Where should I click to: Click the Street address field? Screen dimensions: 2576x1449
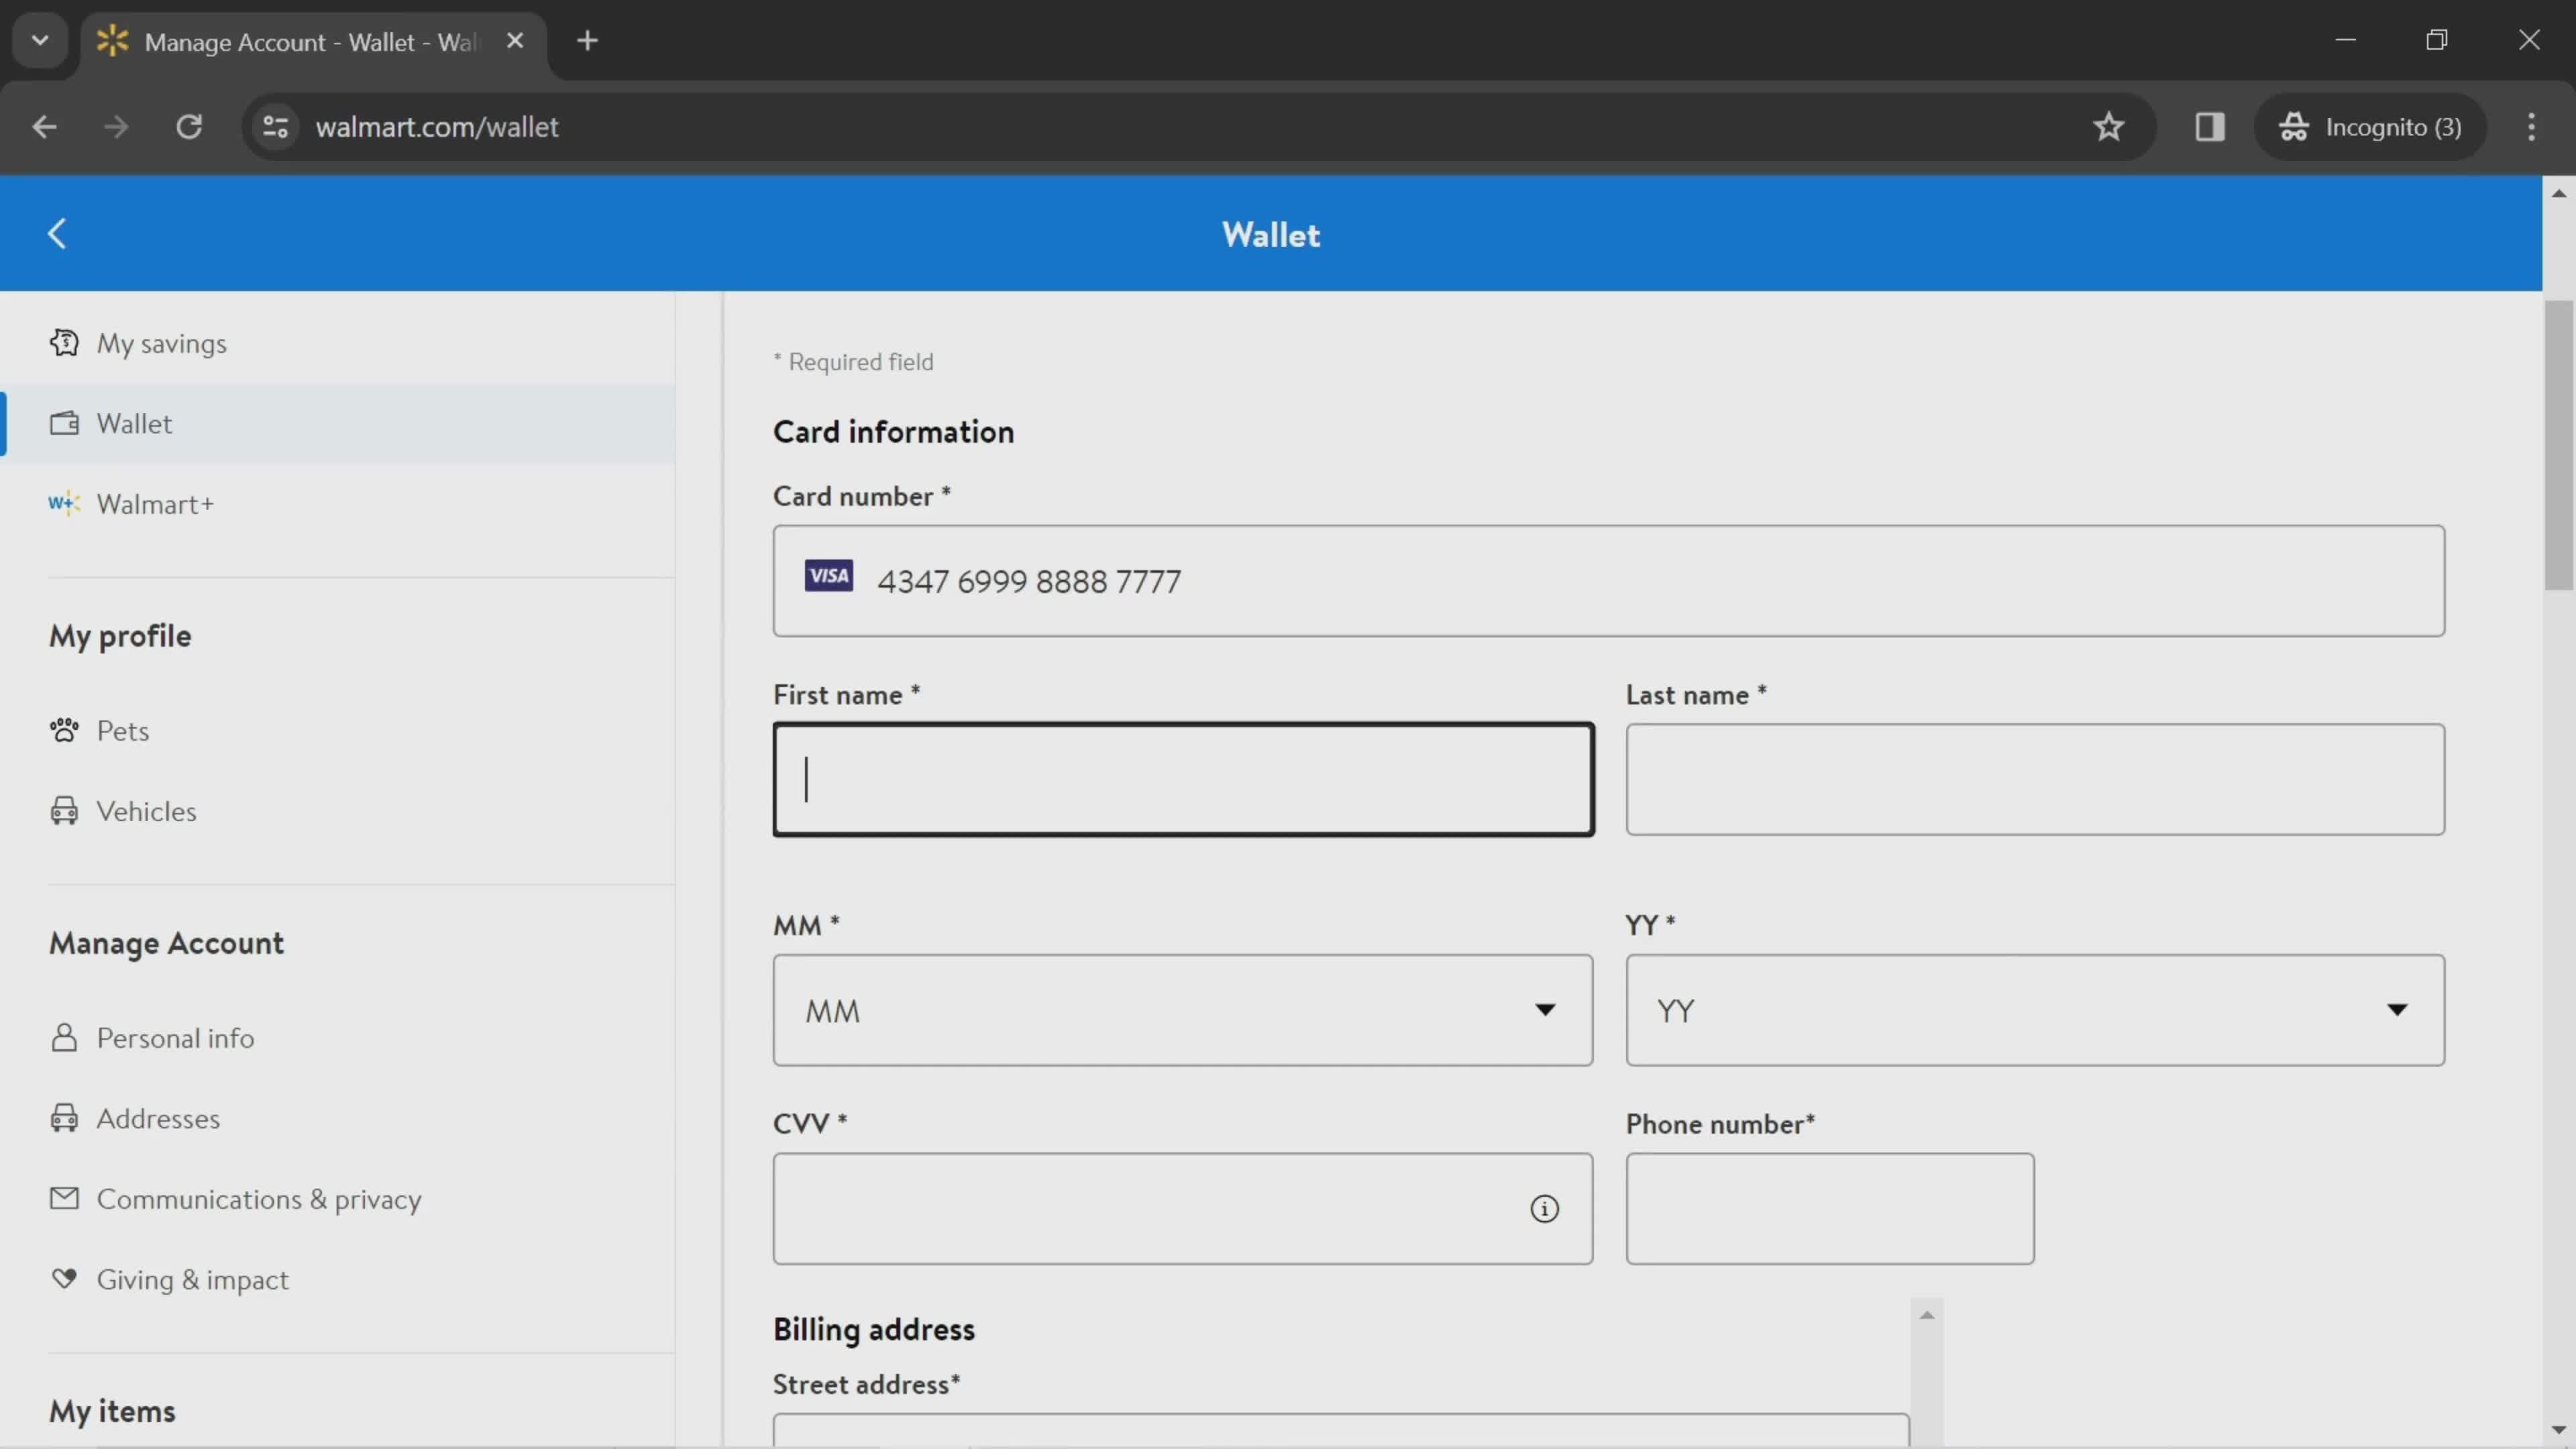pos(1340,1430)
